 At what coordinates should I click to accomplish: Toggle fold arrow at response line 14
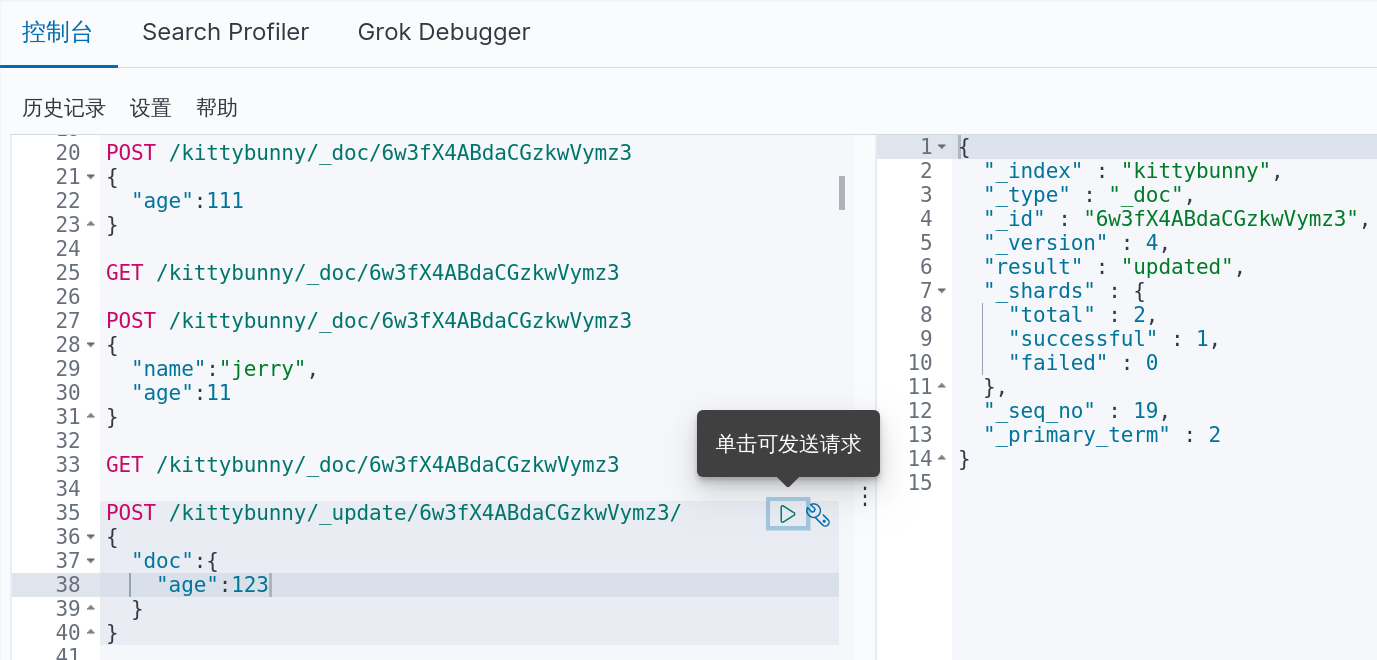click(x=942, y=459)
